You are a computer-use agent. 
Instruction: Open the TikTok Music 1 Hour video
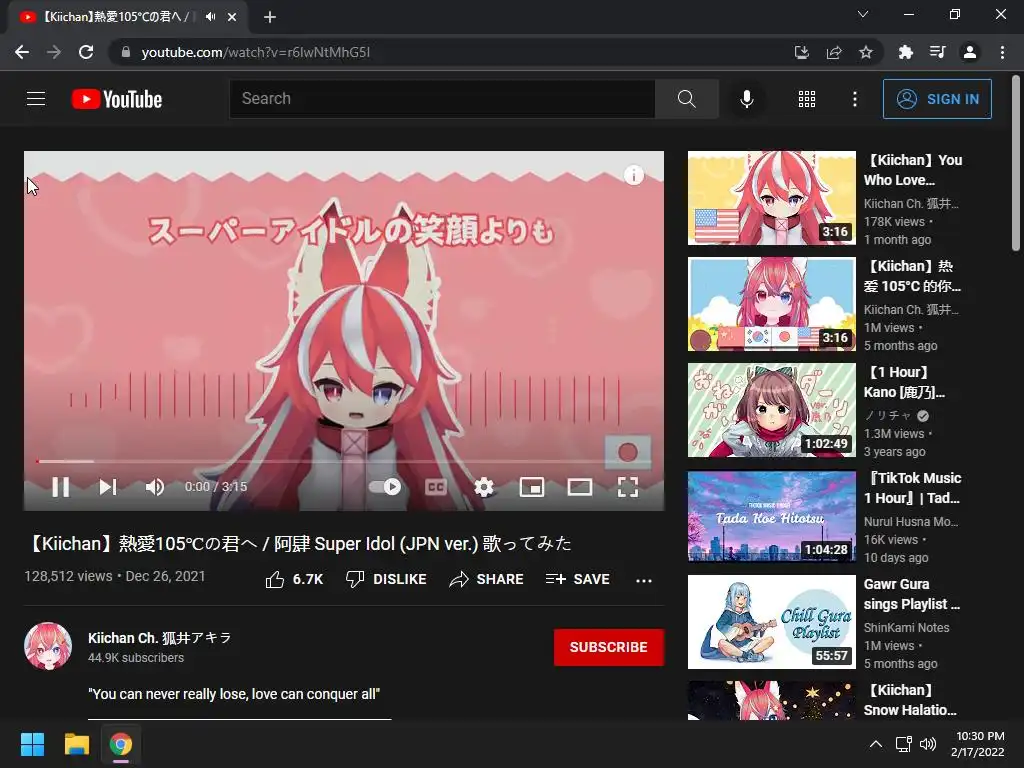click(x=772, y=517)
